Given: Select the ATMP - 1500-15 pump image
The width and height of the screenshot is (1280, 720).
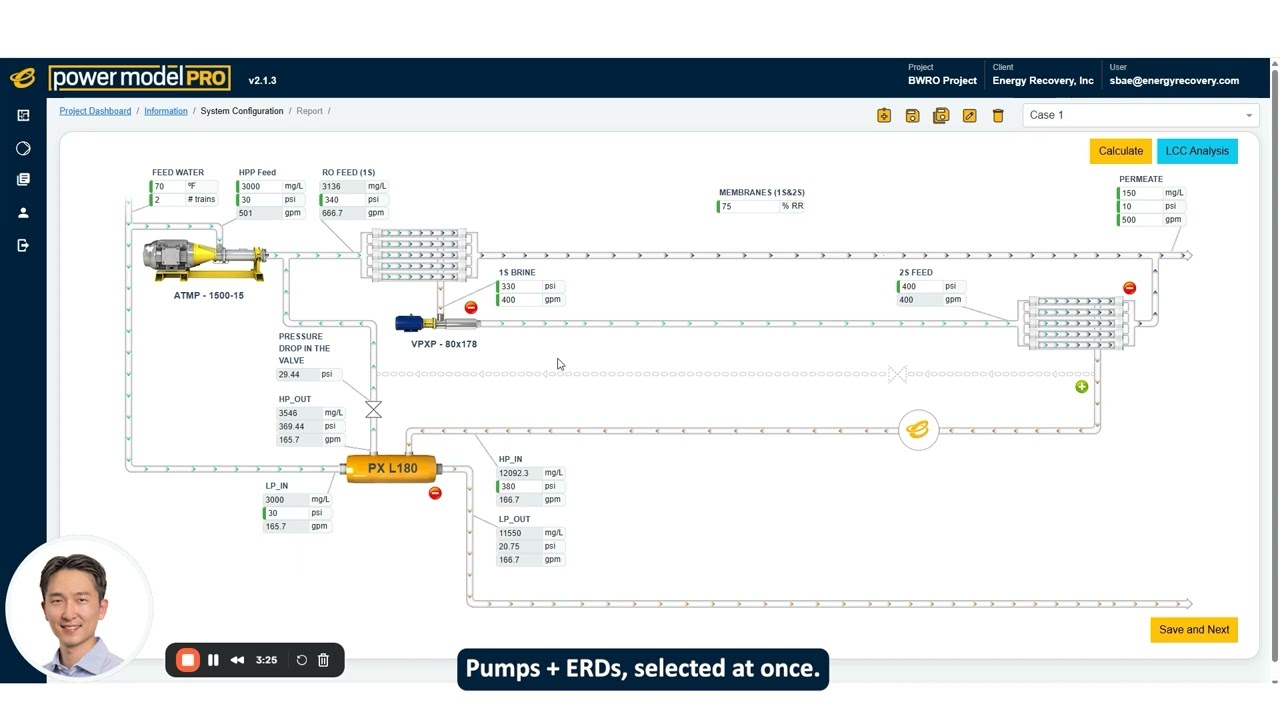Looking at the screenshot, I should point(204,259).
